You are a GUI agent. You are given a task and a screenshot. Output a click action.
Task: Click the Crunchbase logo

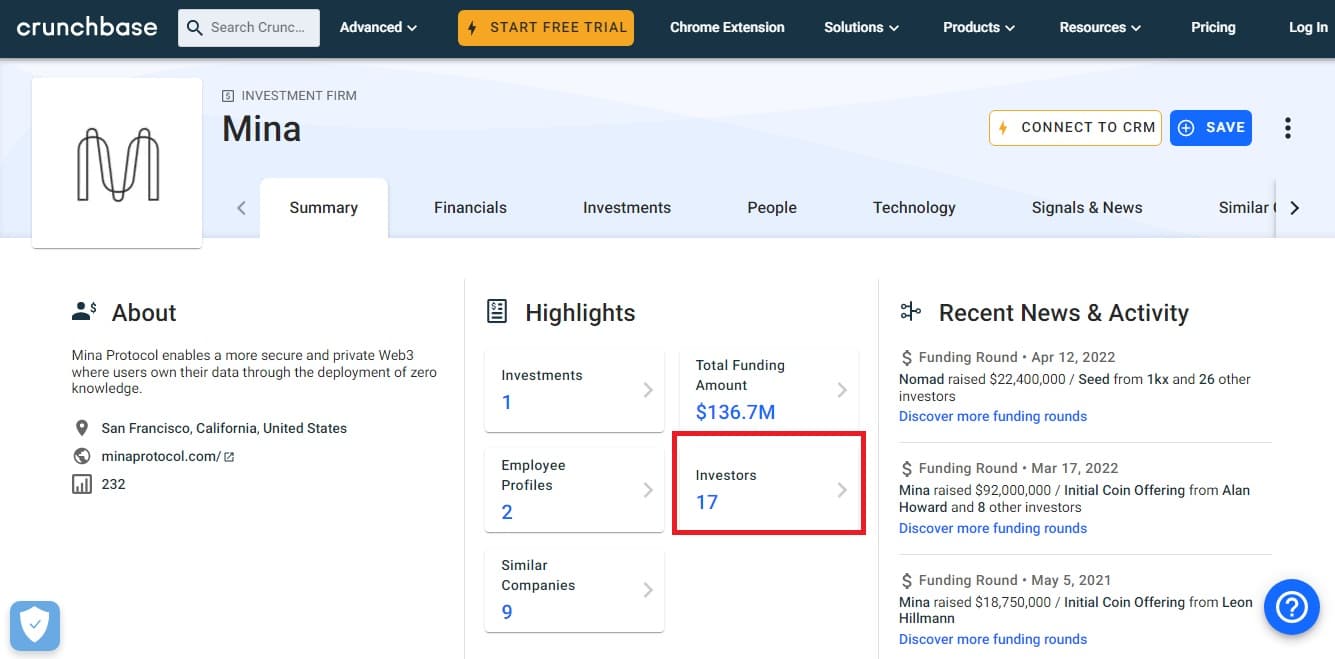[x=87, y=27]
